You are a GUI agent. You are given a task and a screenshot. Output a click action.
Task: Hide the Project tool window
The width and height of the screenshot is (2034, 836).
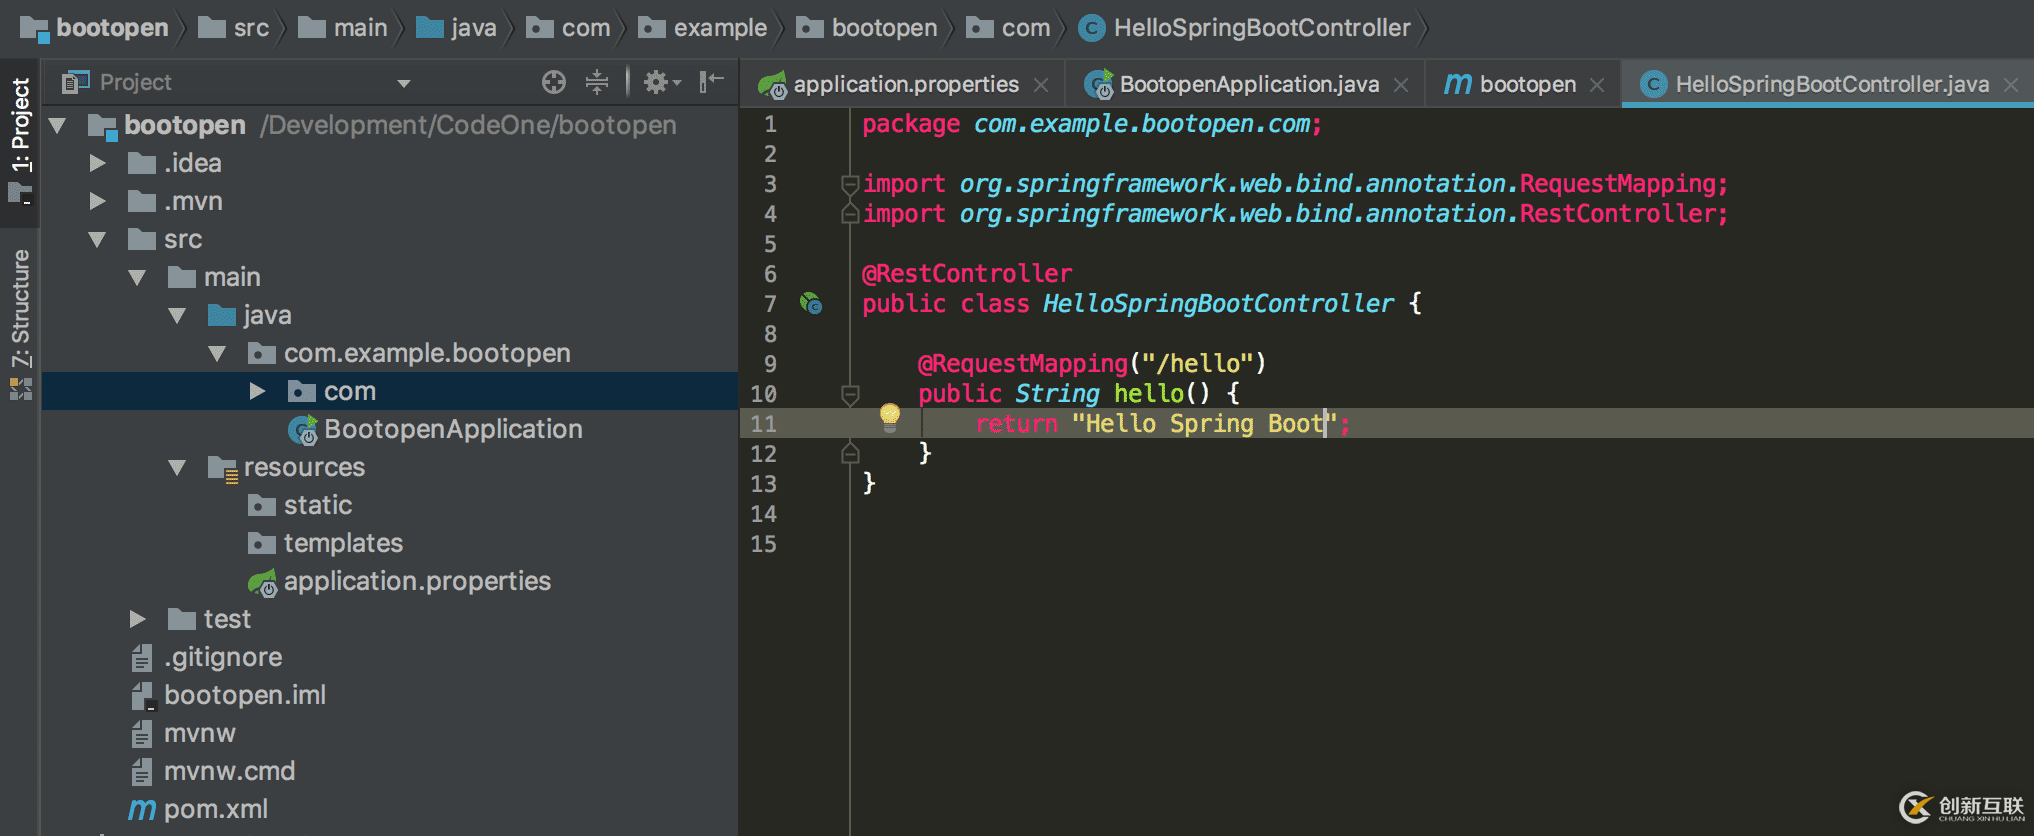click(x=711, y=82)
